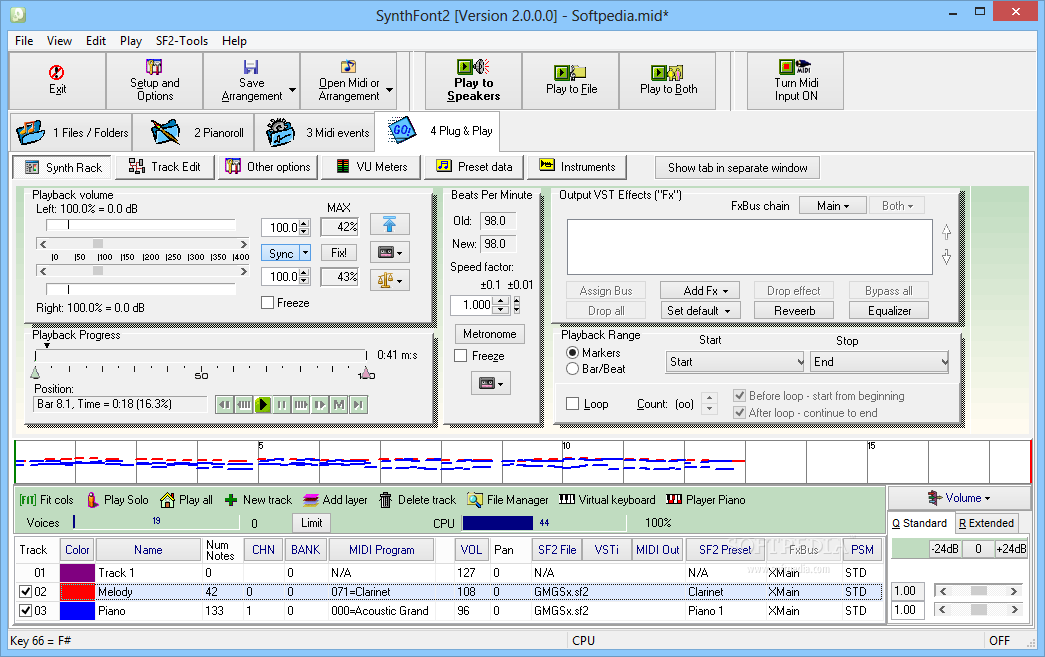The image size is (1045, 657).
Task: Turn Midi Input ON
Action: click(x=796, y=81)
